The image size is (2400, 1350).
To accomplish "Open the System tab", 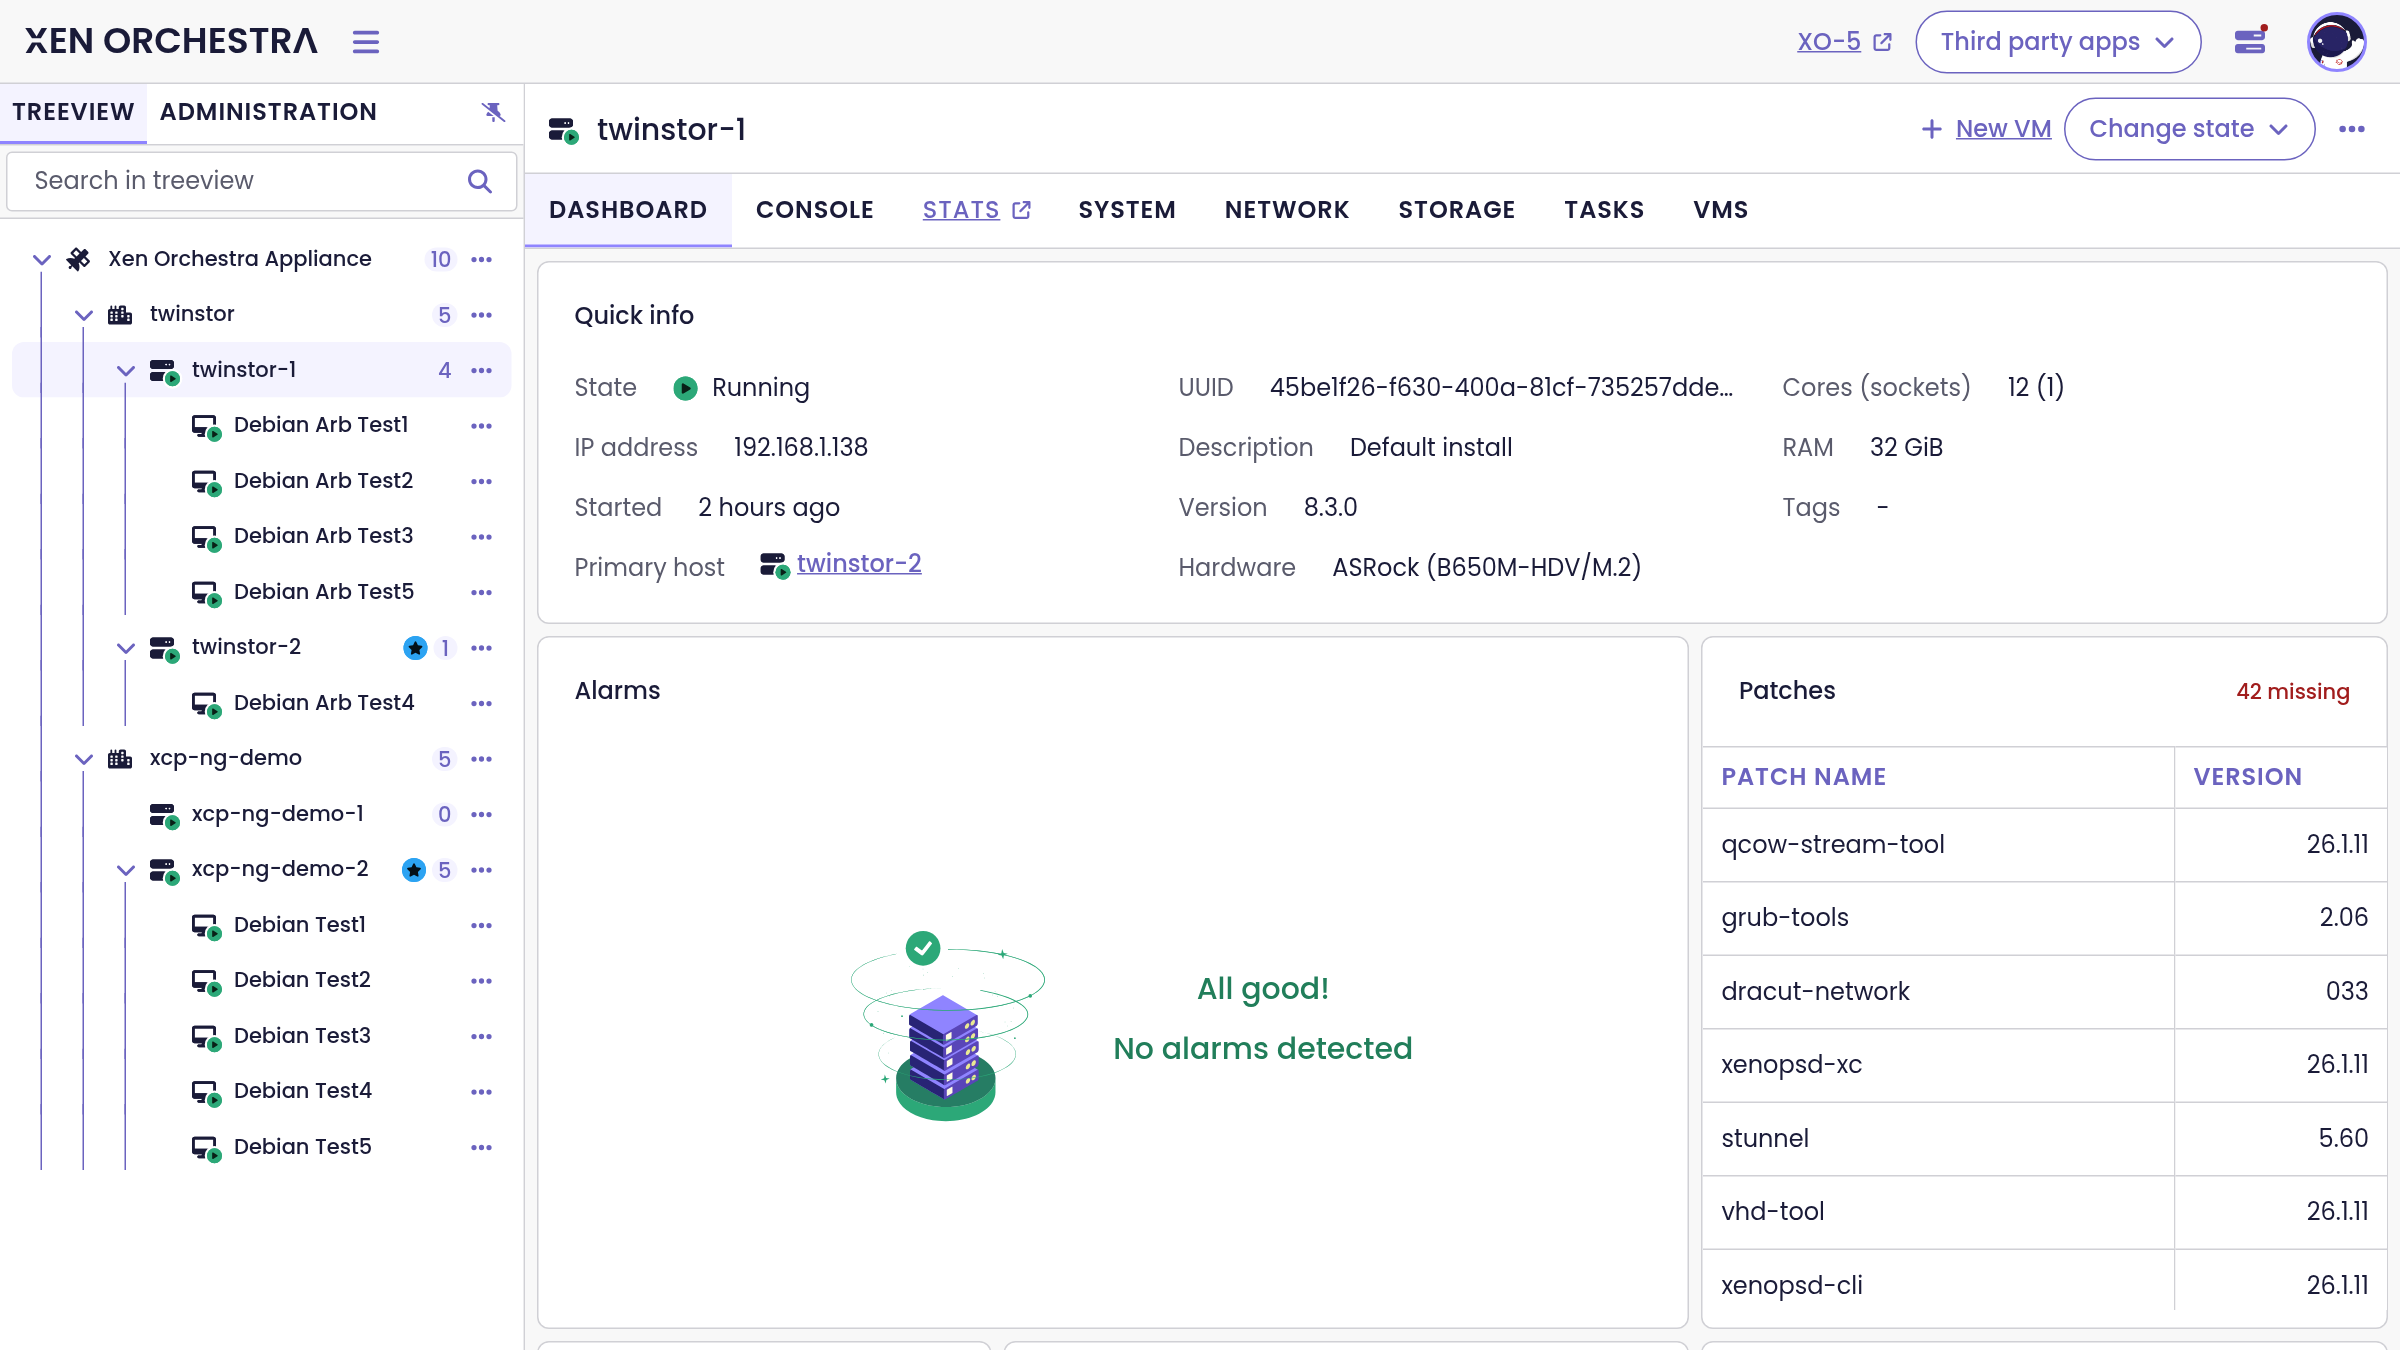I will [x=1127, y=210].
